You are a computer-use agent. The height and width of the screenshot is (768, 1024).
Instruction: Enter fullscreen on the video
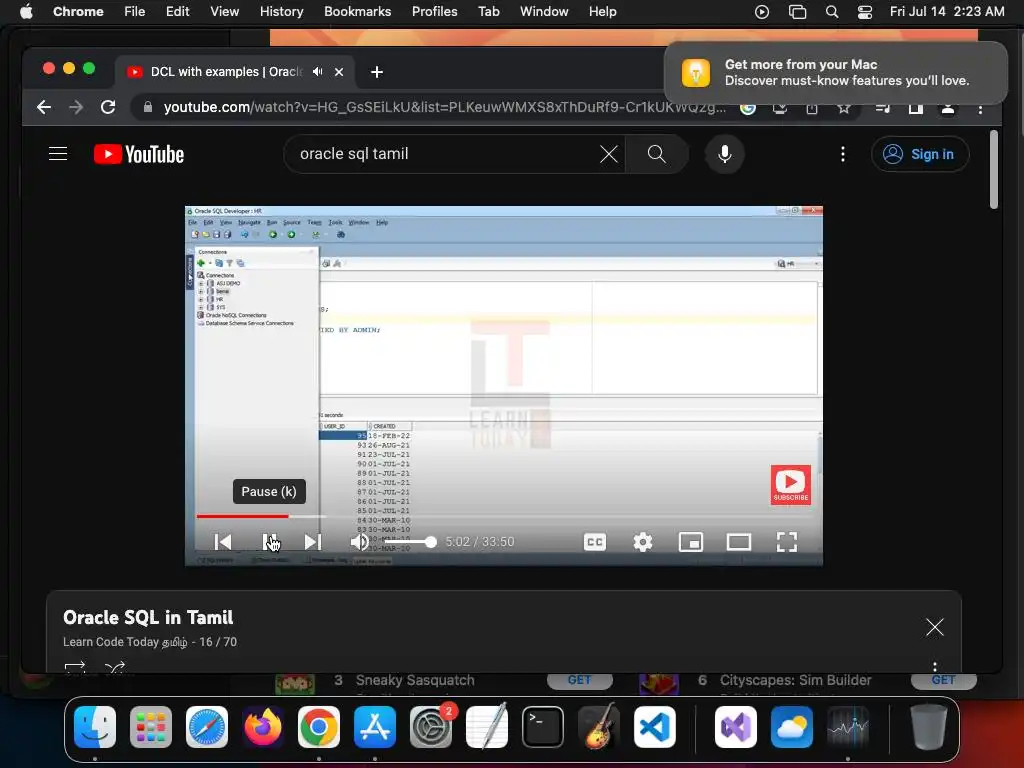point(787,541)
